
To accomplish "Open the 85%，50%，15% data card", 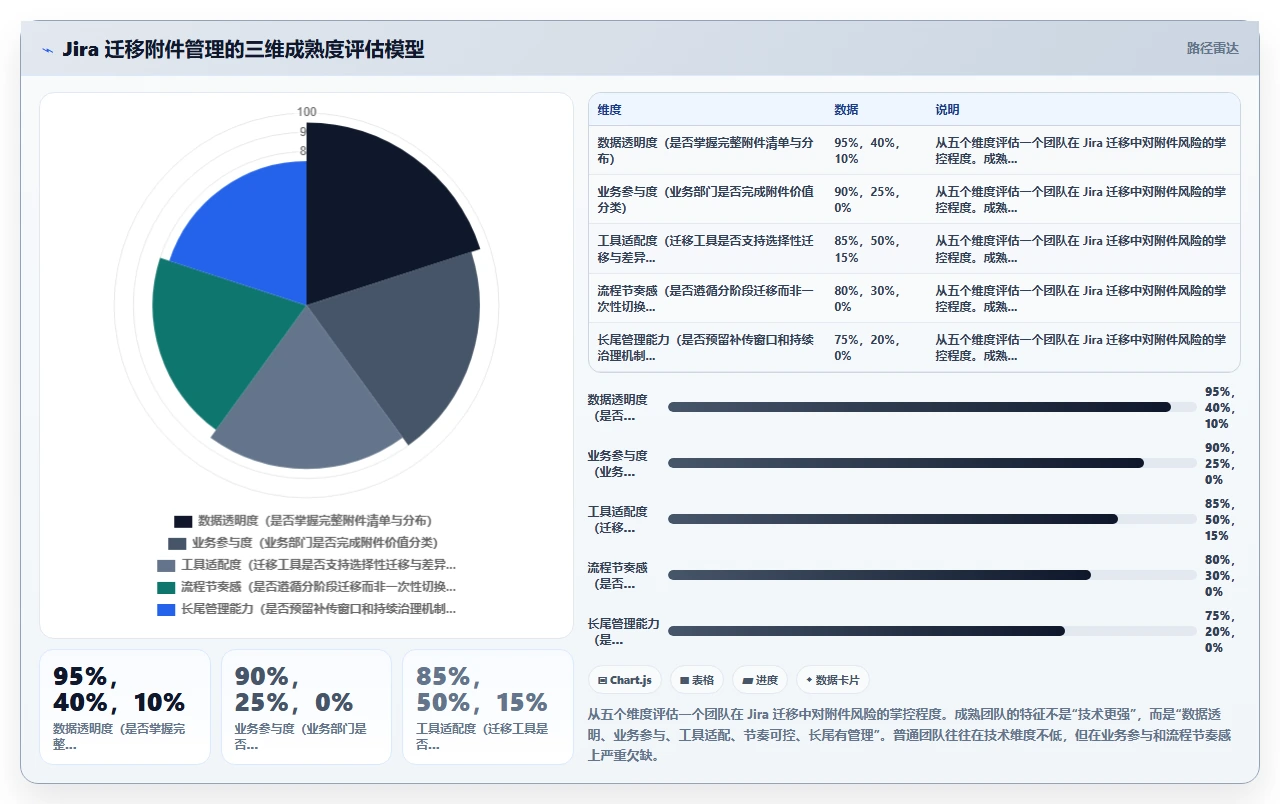I will (488, 707).
